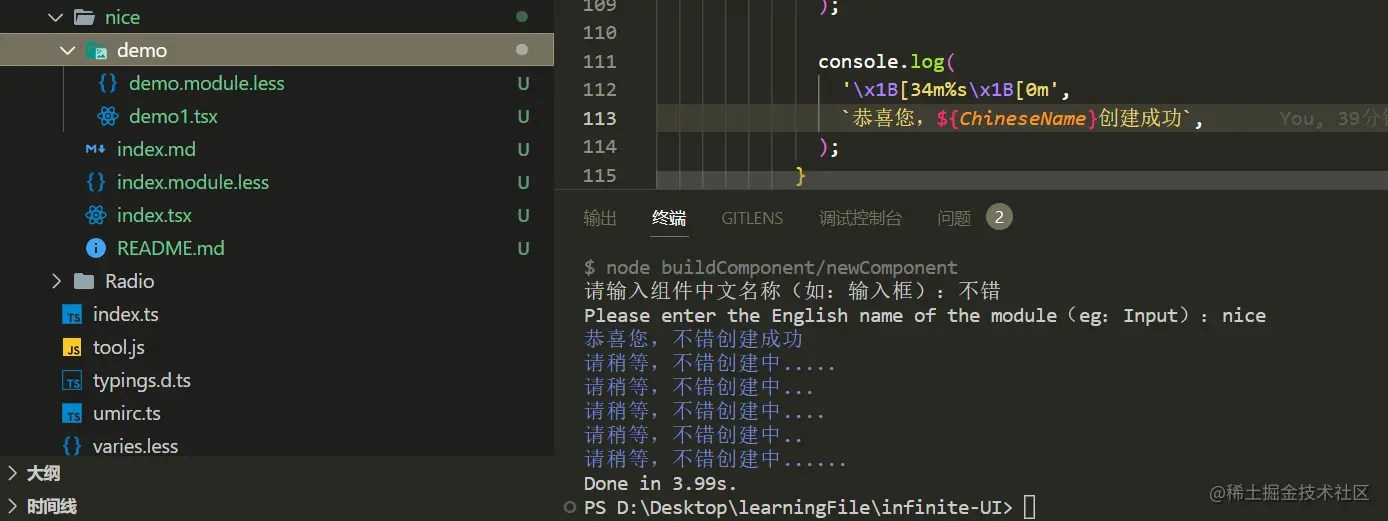Click the git status U of demo1.tsx
The image size is (1388, 521).
pyautogui.click(x=523, y=116)
